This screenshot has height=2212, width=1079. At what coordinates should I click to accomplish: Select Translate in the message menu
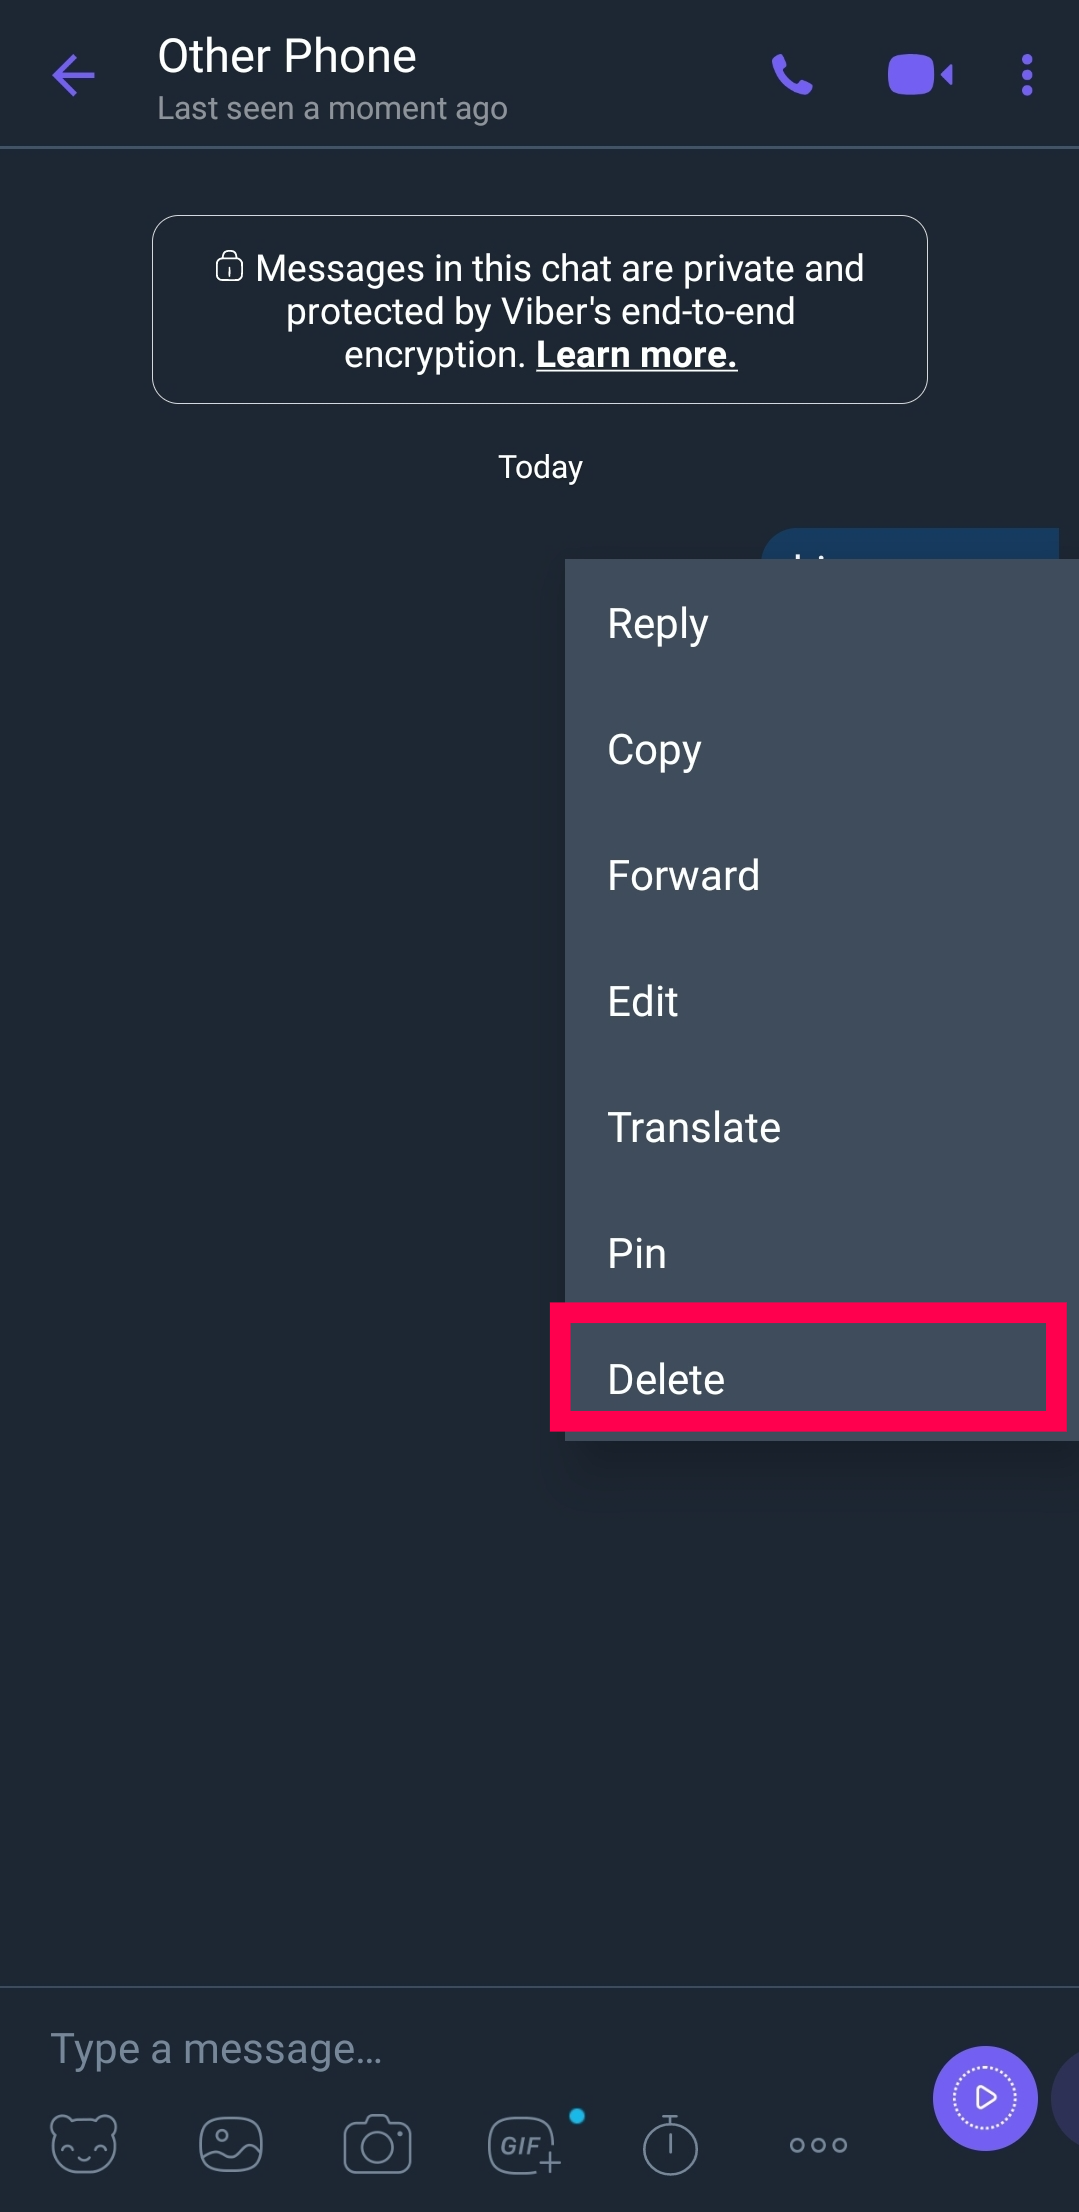[694, 1128]
